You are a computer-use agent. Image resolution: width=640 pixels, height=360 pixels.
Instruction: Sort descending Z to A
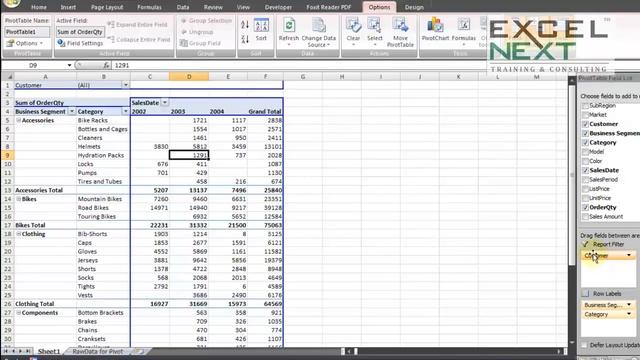[x=244, y=39]
